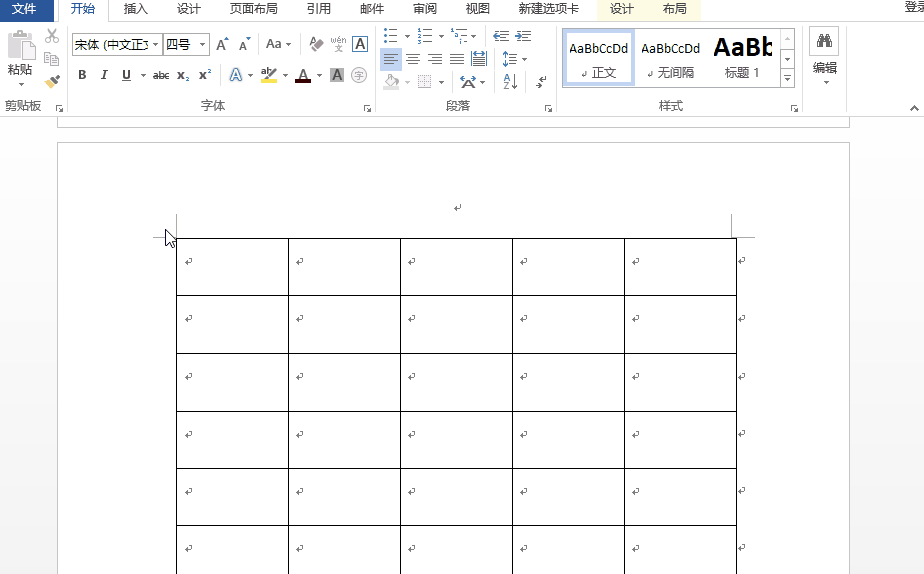Increase font size with grow font icon
The image size is (924, 574).
(x=222, y=44)
